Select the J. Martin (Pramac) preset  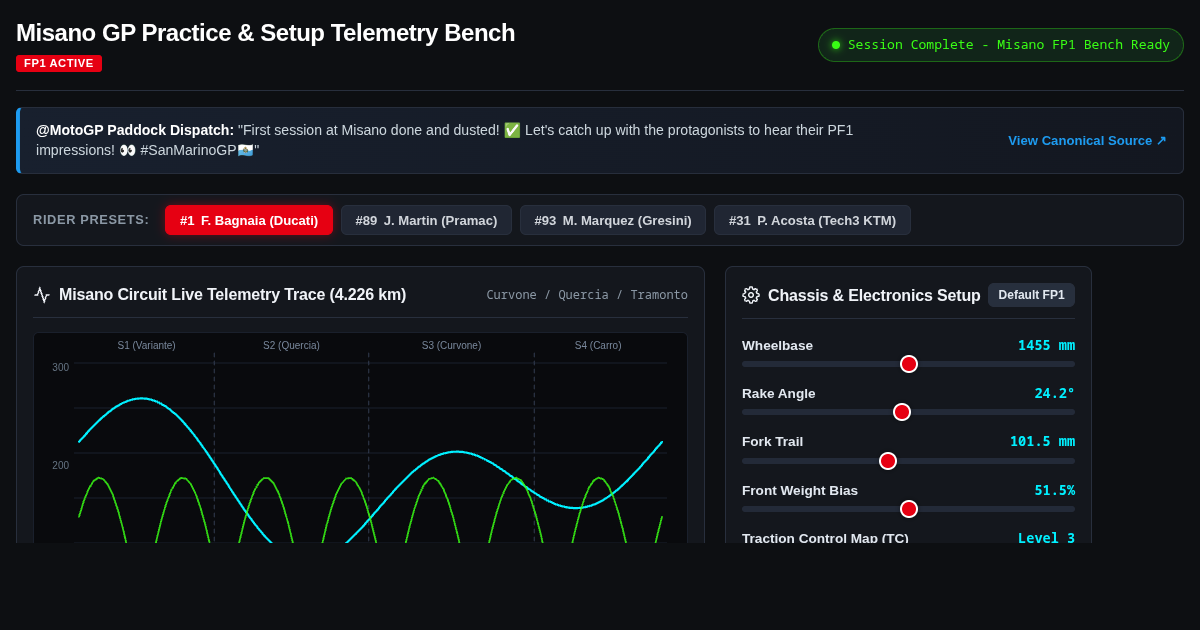(426, 220)
